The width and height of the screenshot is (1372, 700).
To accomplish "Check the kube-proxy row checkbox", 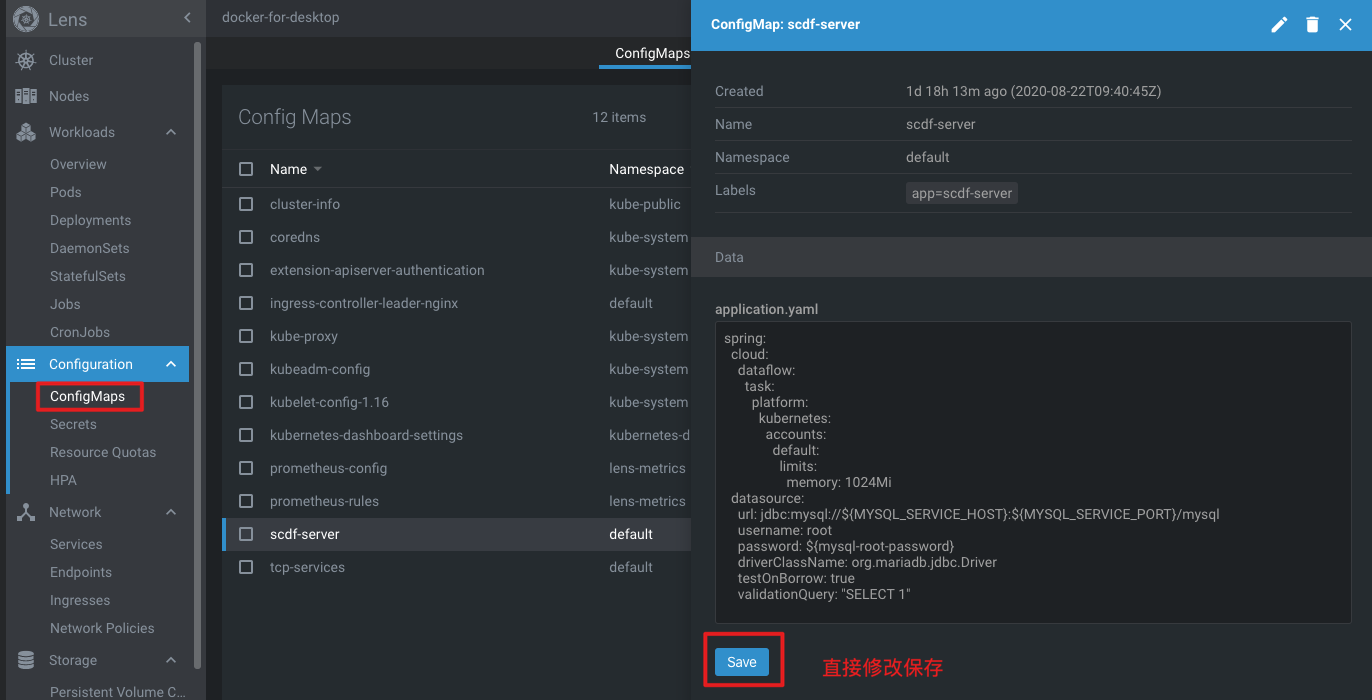I will [246, 336].
